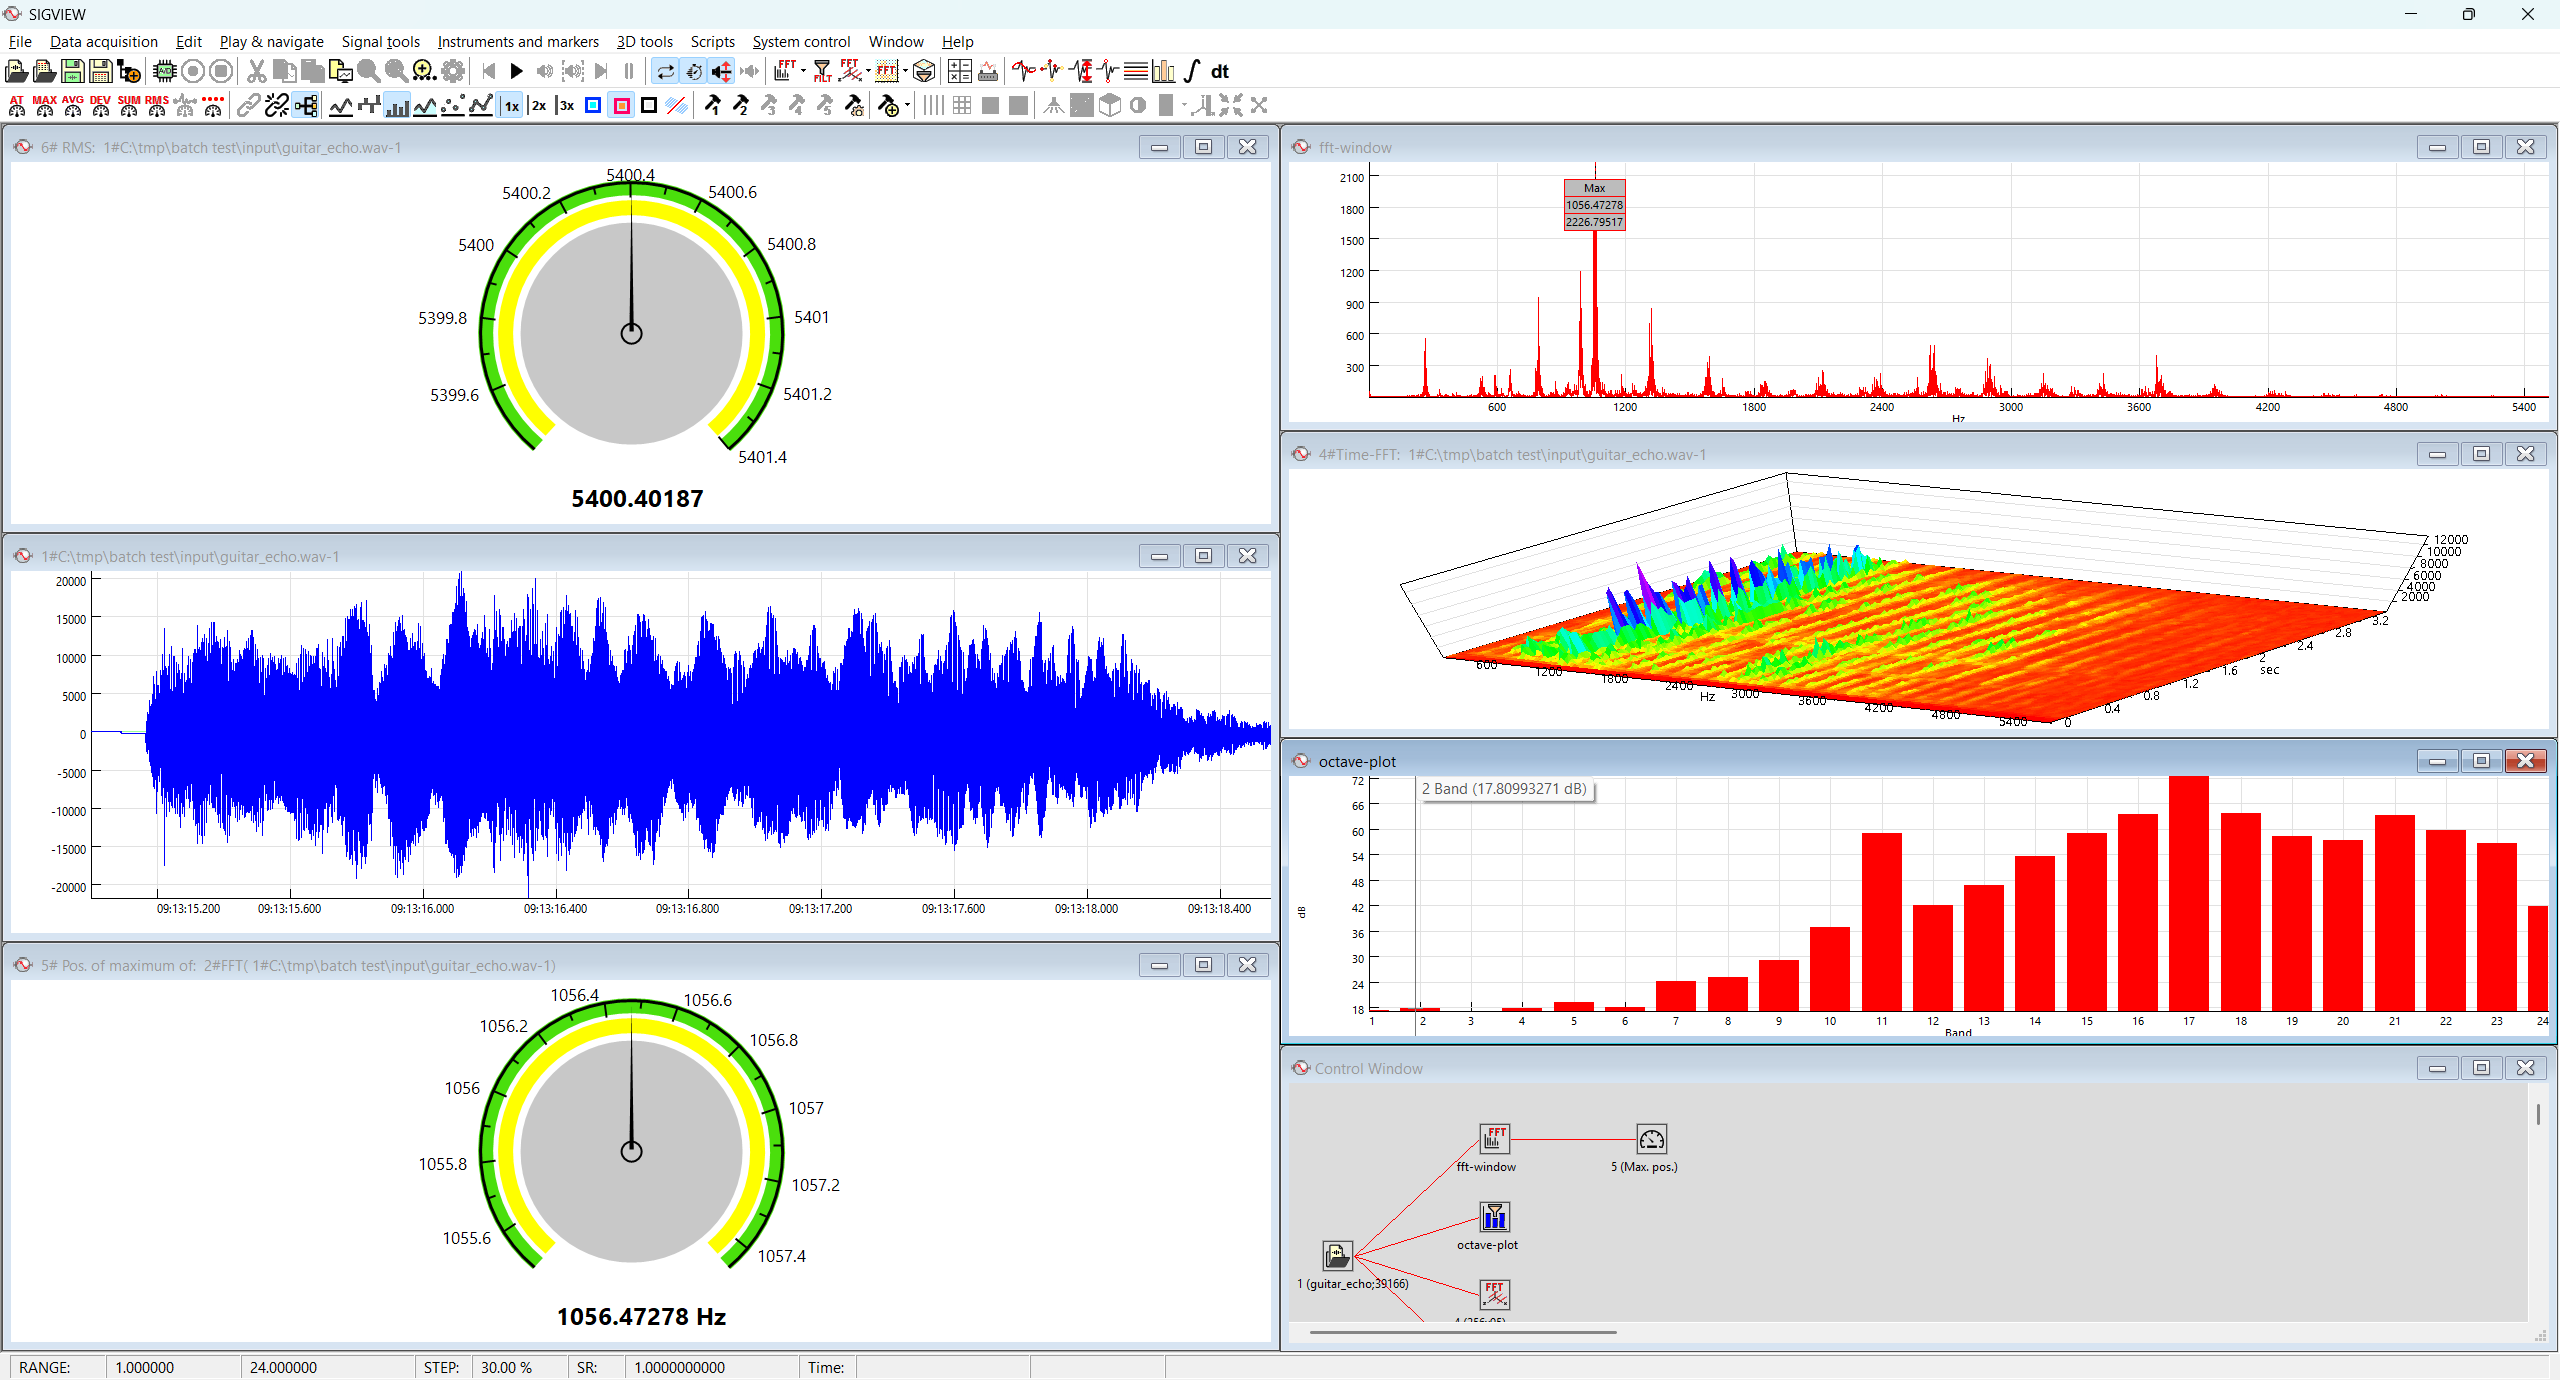Toggle the bar chart display mode

pyautogui.click(x=397, y=105)
